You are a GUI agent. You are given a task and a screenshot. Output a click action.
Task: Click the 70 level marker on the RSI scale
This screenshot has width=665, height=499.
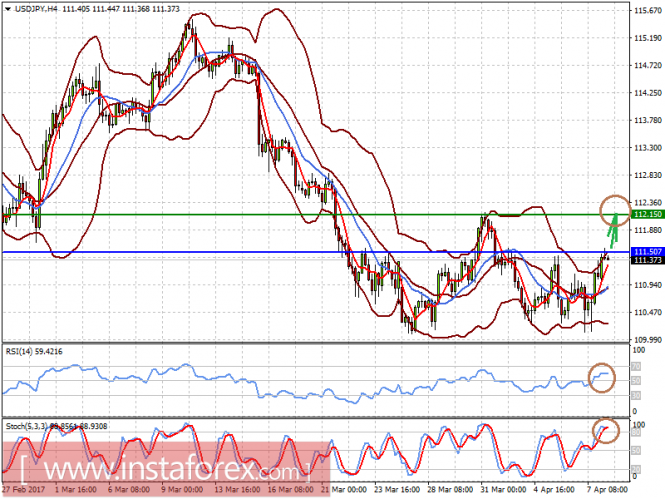[x=636, y=366]
